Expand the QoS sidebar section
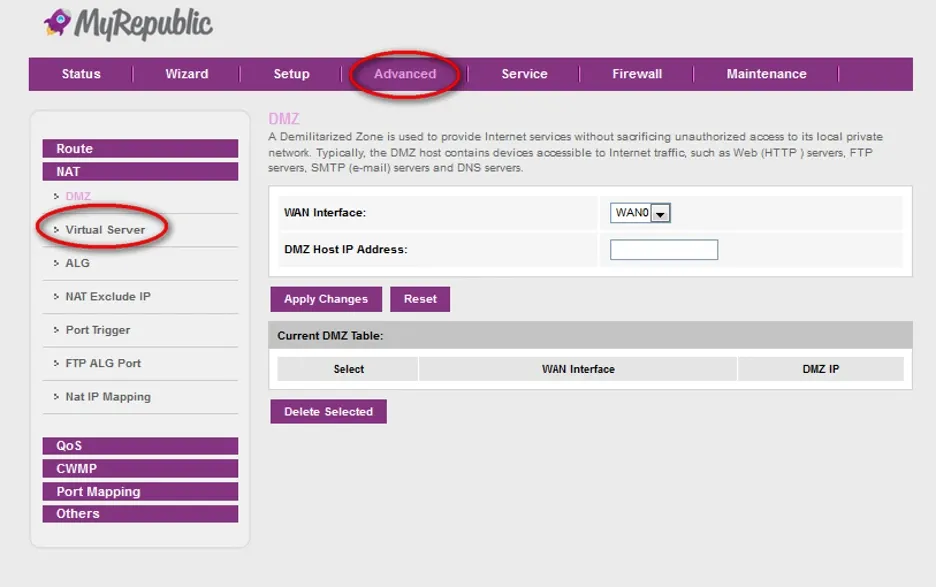 tap(140, 446)
